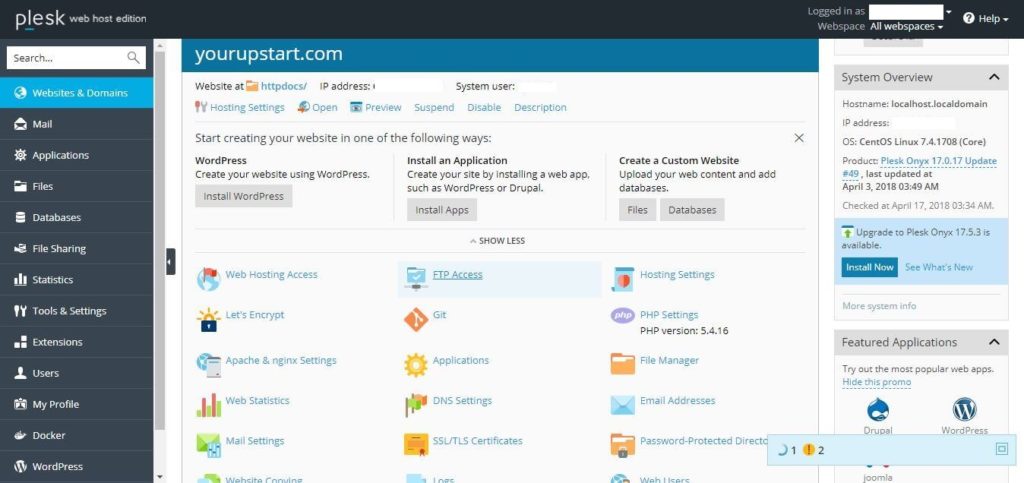Open Mail in the sidebar
The width and height of the screenshot is (1024, 483).
coord(76,124)
